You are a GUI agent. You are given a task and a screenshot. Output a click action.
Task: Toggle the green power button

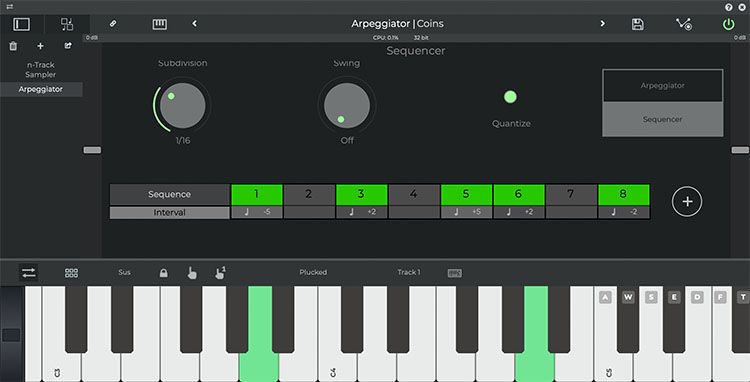[728, 24]
